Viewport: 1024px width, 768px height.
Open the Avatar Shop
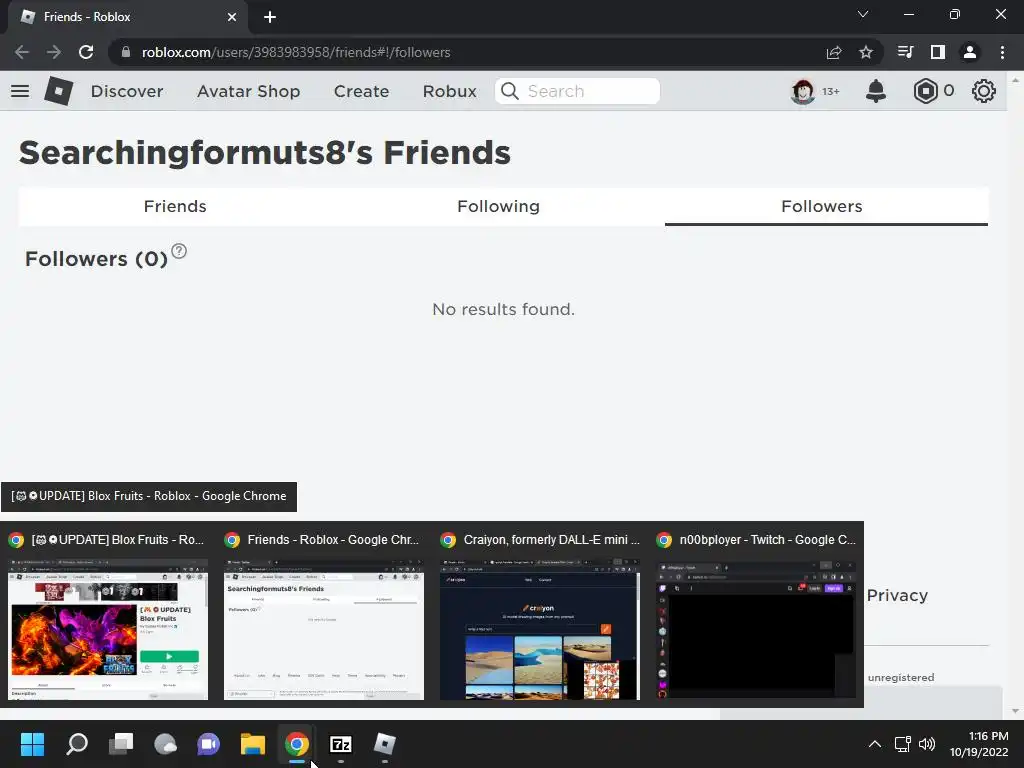point(248,91)
